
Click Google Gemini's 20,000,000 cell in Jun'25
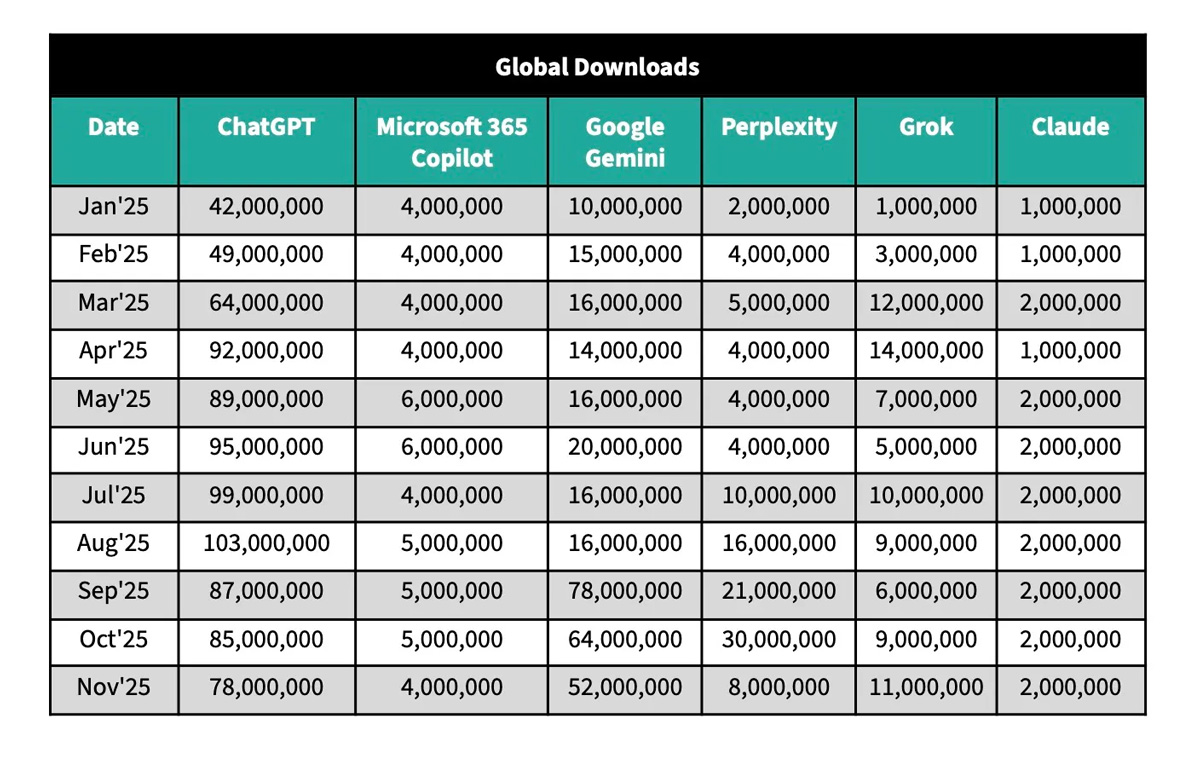pos(625,447)
